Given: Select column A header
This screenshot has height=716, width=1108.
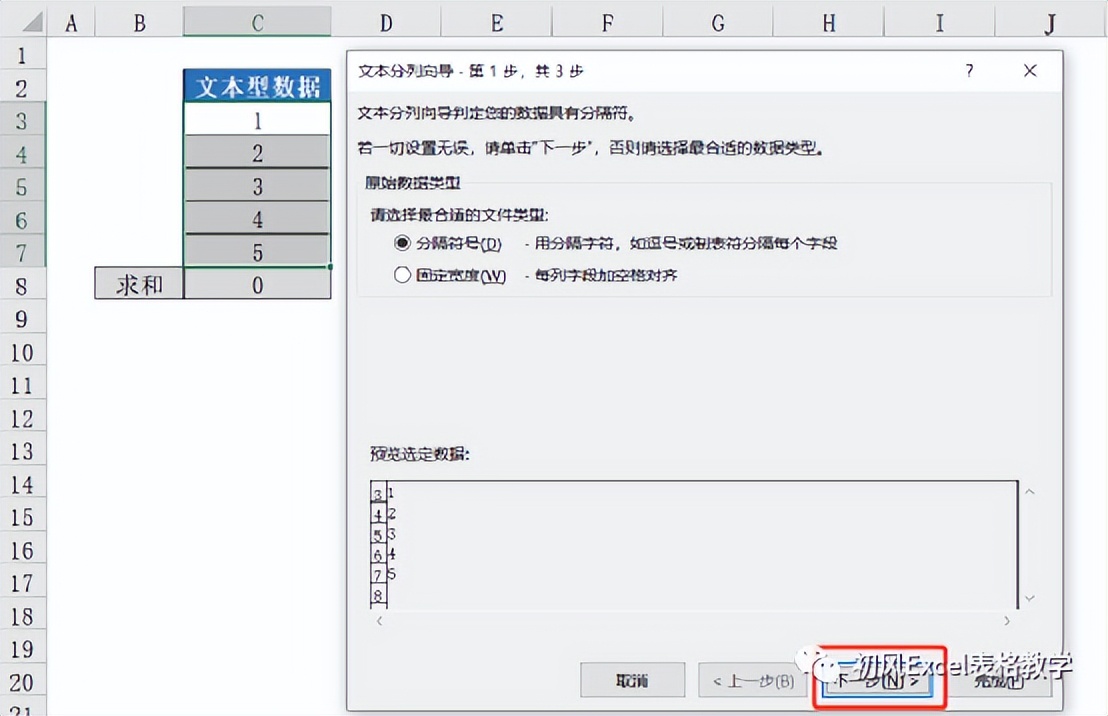Looking at the screenshot, I should tap(71, 23).
